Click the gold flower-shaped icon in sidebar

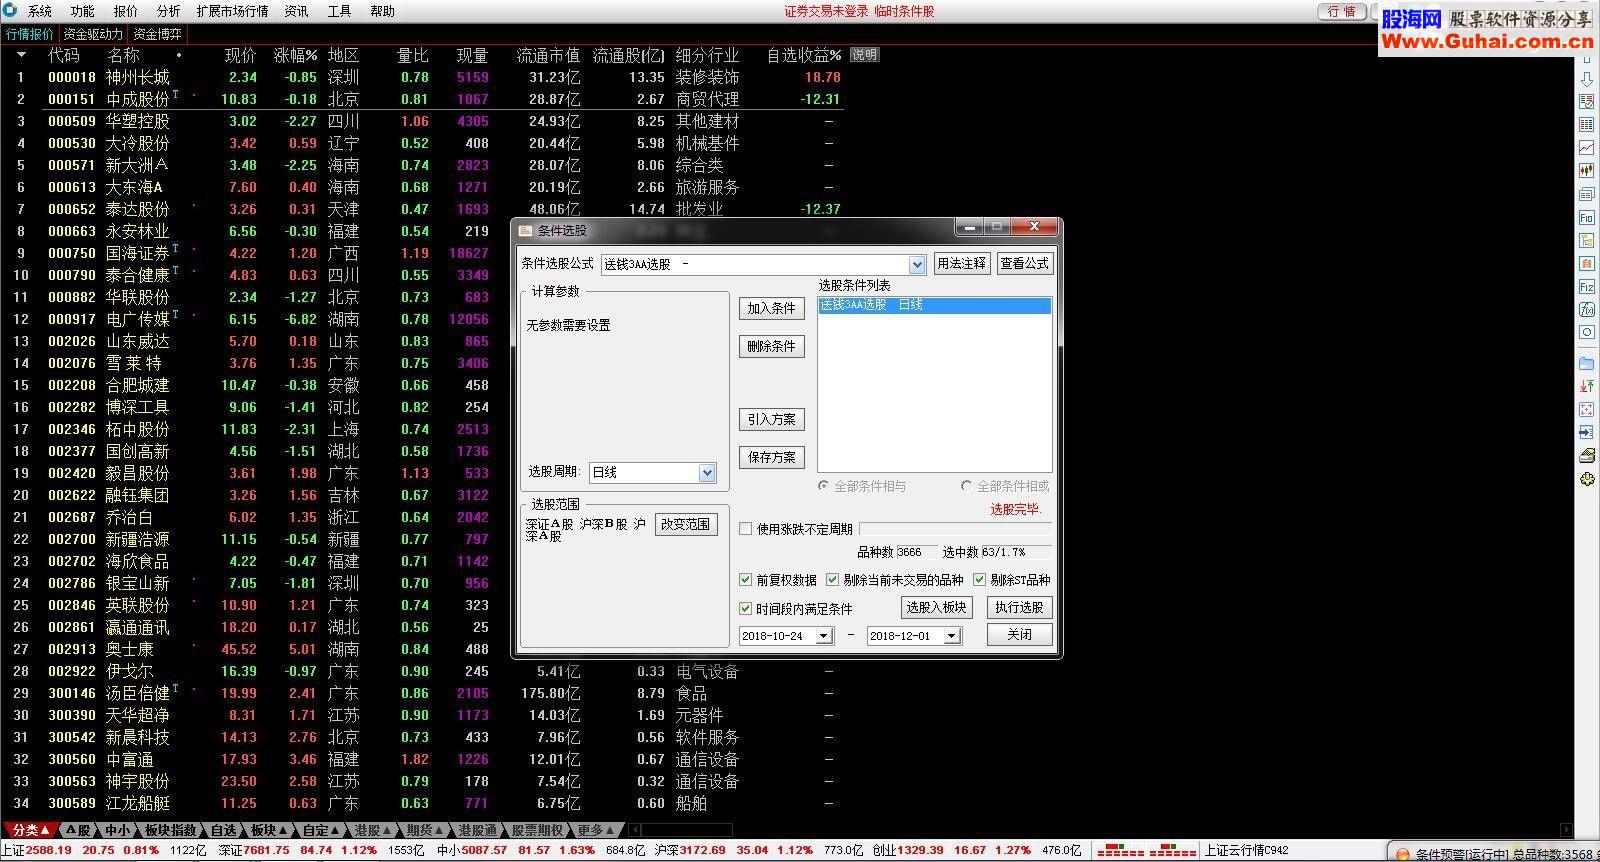pyautogui.click(x=1586, y=479)
